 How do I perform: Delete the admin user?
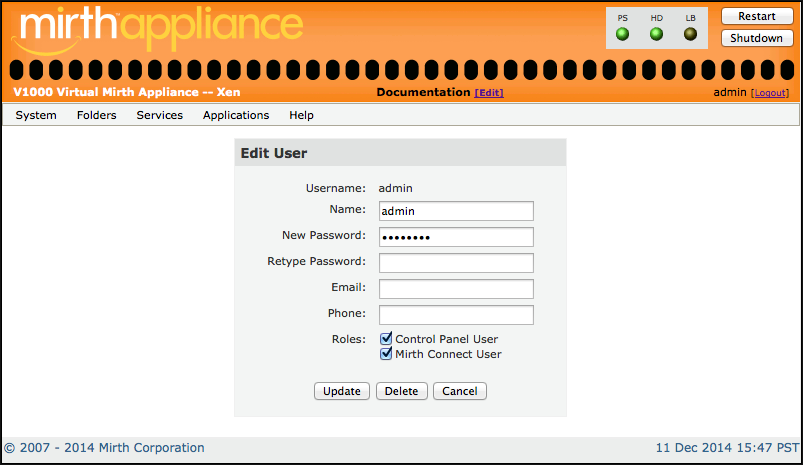pyautogui.click(x=402, y=391)
